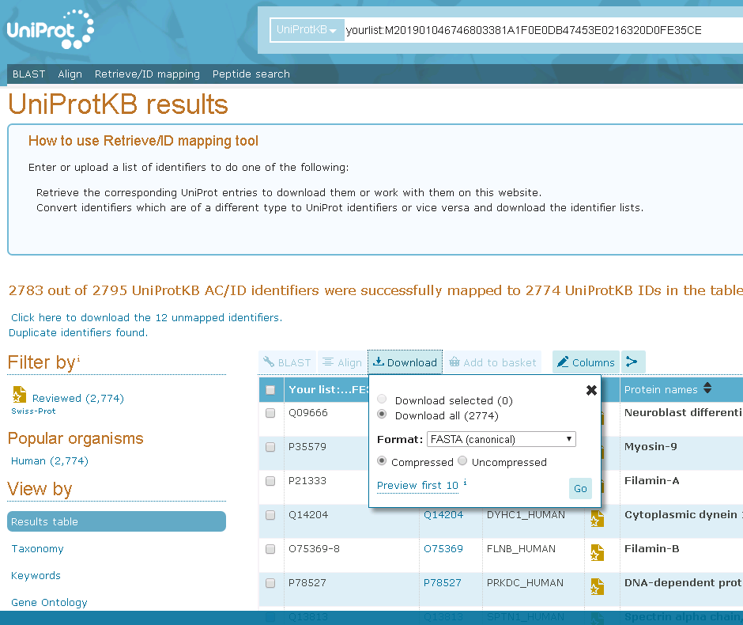Click the PRKDC_HUMAN entry name cell

[x=525, y=583]
